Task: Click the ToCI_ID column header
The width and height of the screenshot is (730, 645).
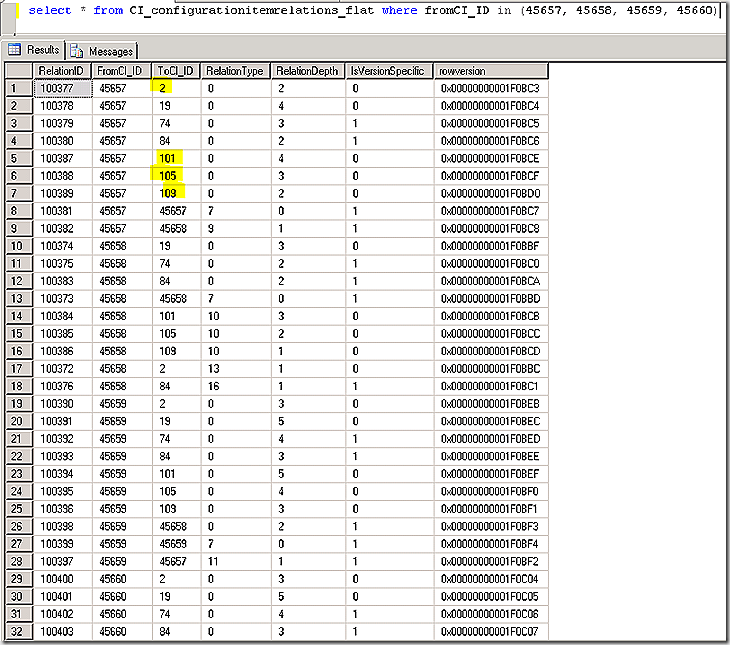Action: (x=176, y=71)
